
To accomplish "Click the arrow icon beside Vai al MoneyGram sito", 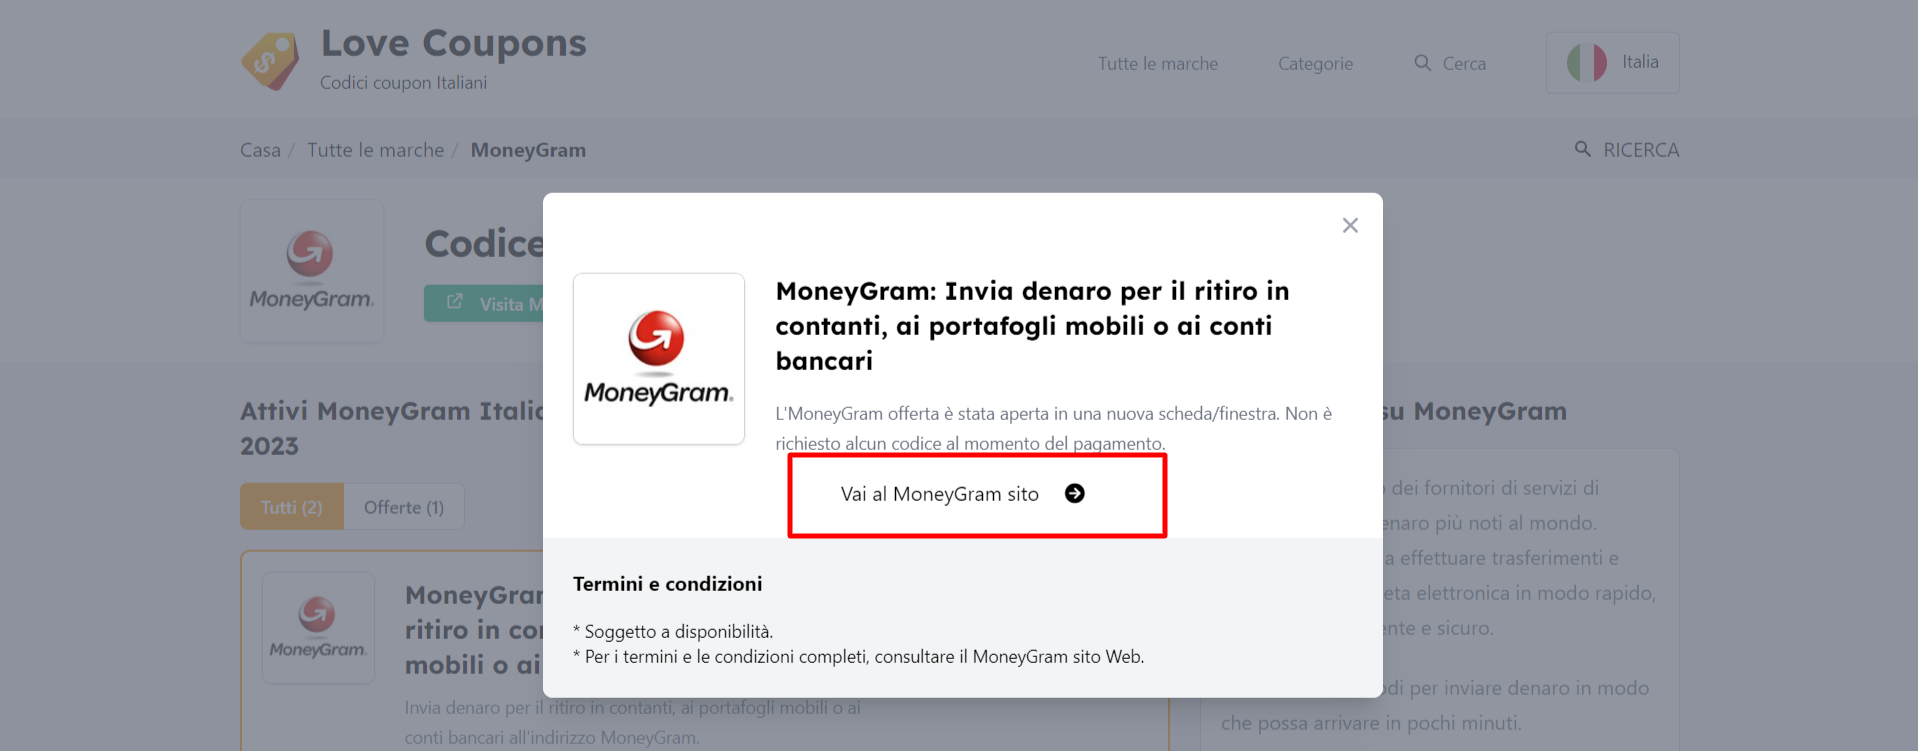I will point(1075,494).
